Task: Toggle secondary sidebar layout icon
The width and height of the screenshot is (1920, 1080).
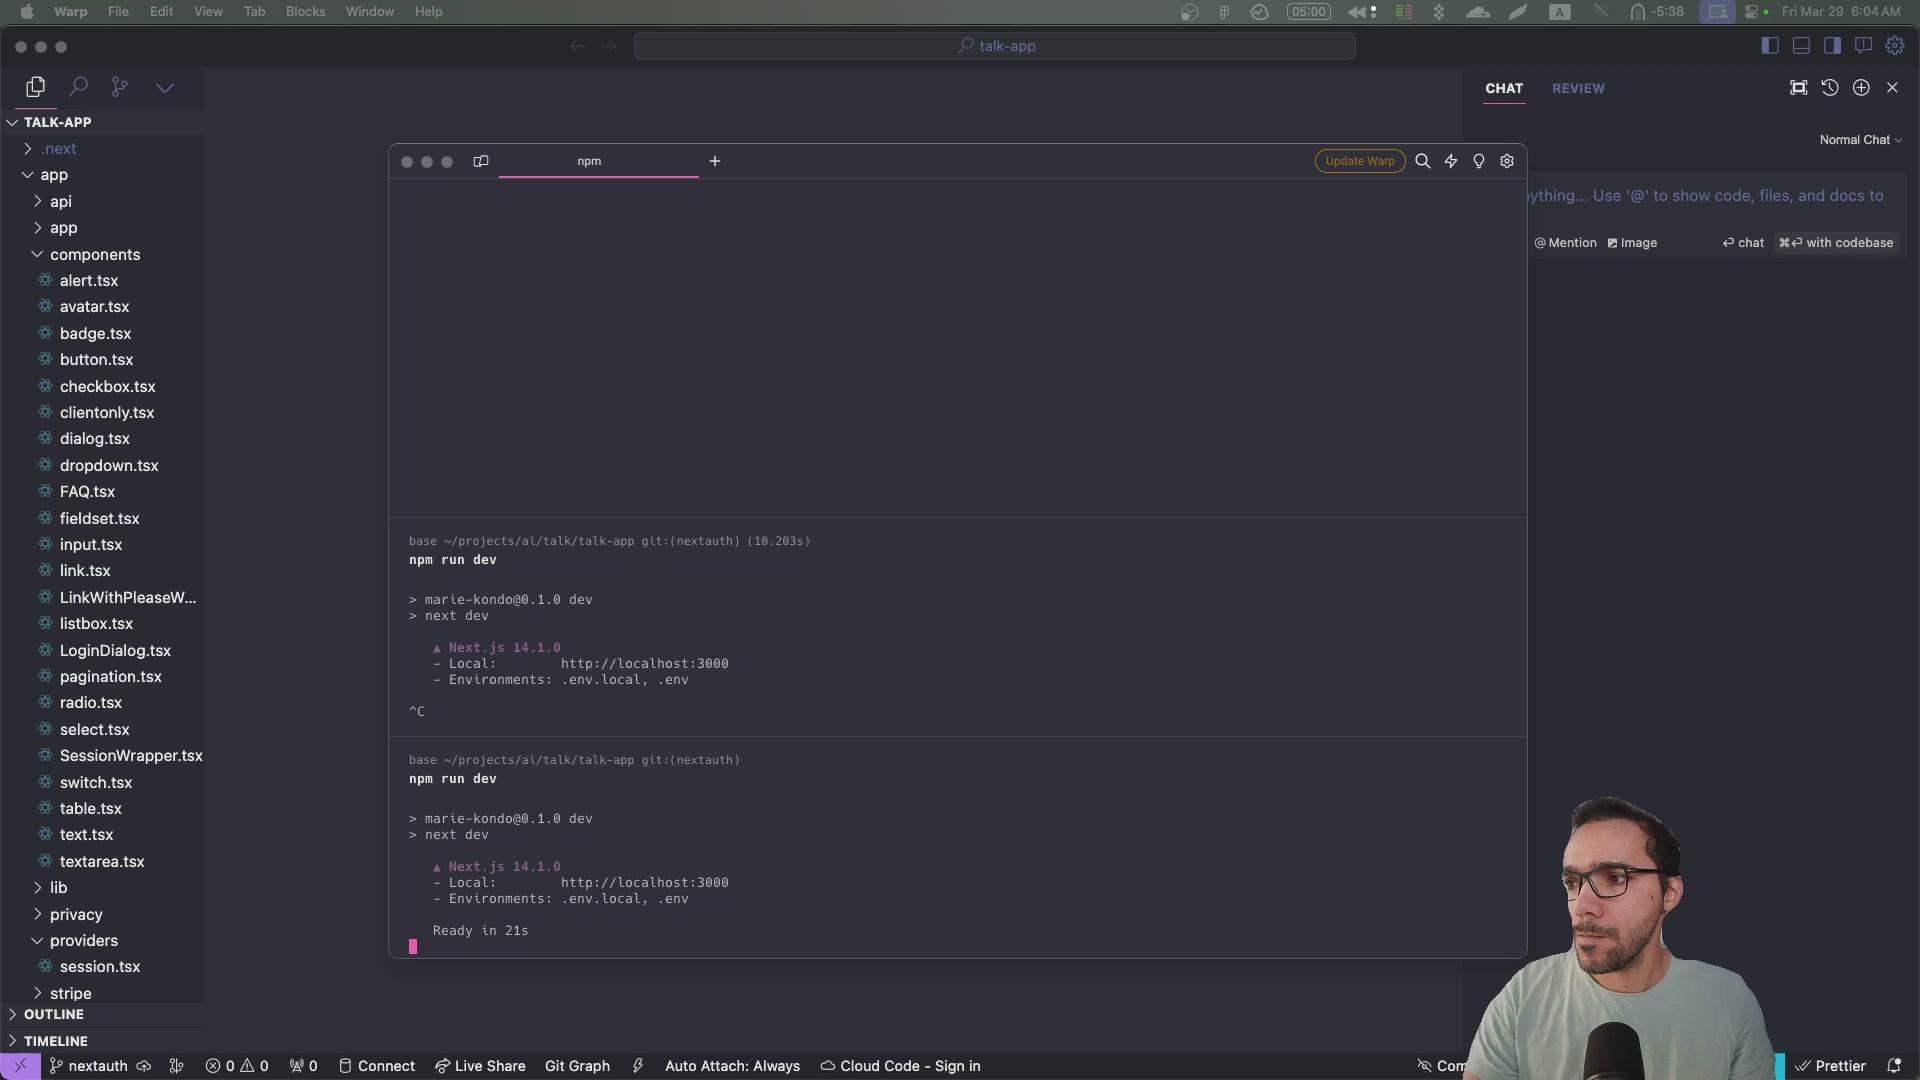Action: [1832, 45]
